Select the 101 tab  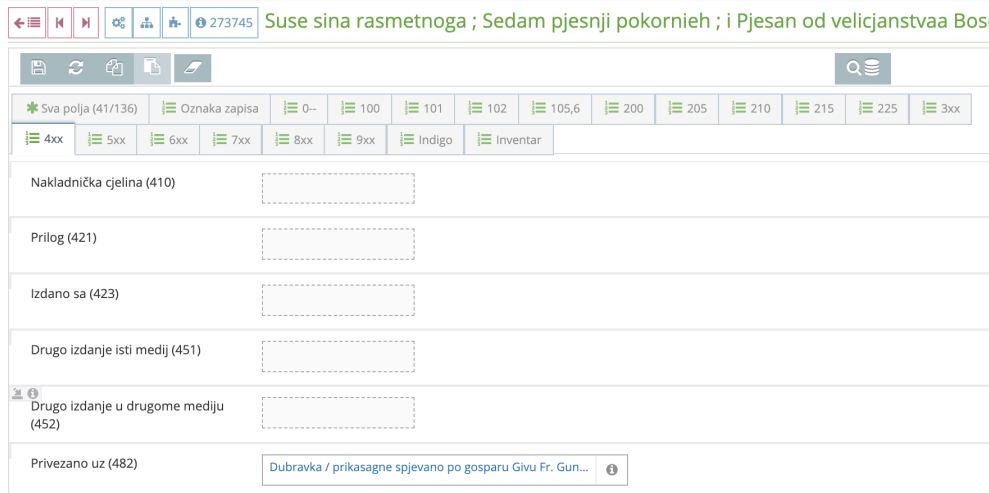pos(423,108)
